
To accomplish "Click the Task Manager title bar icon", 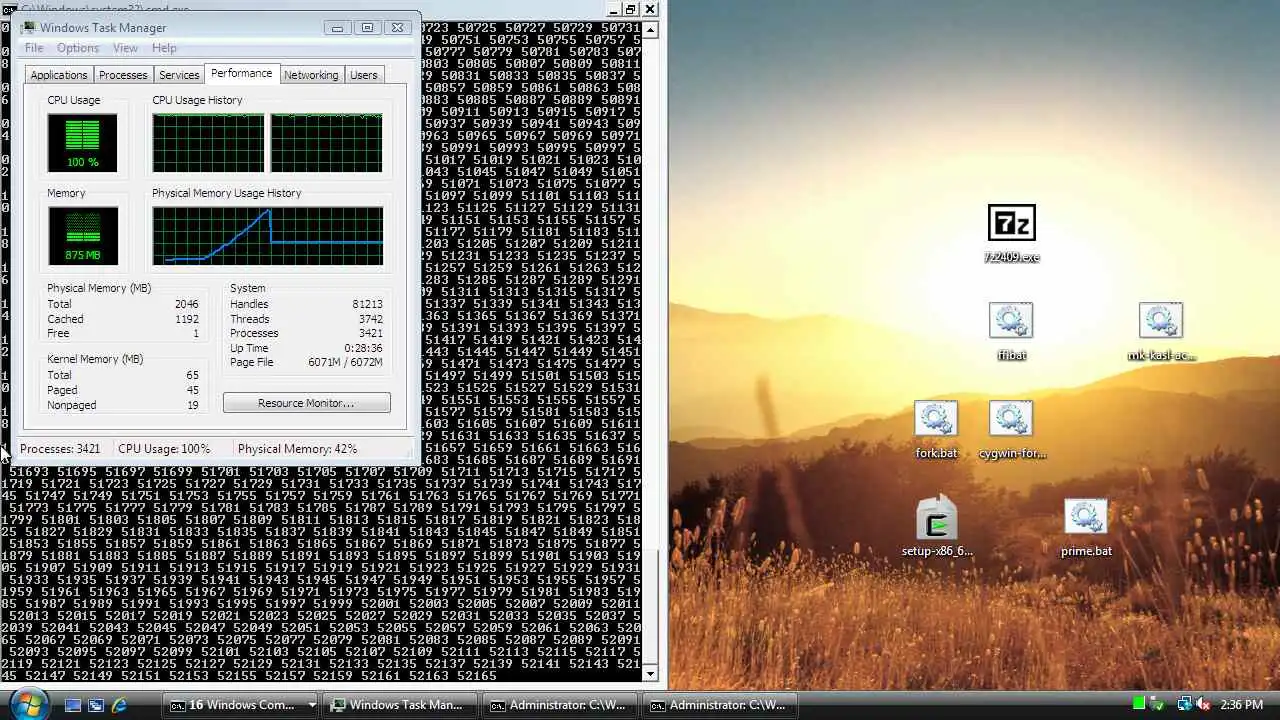I will (28, 28).
